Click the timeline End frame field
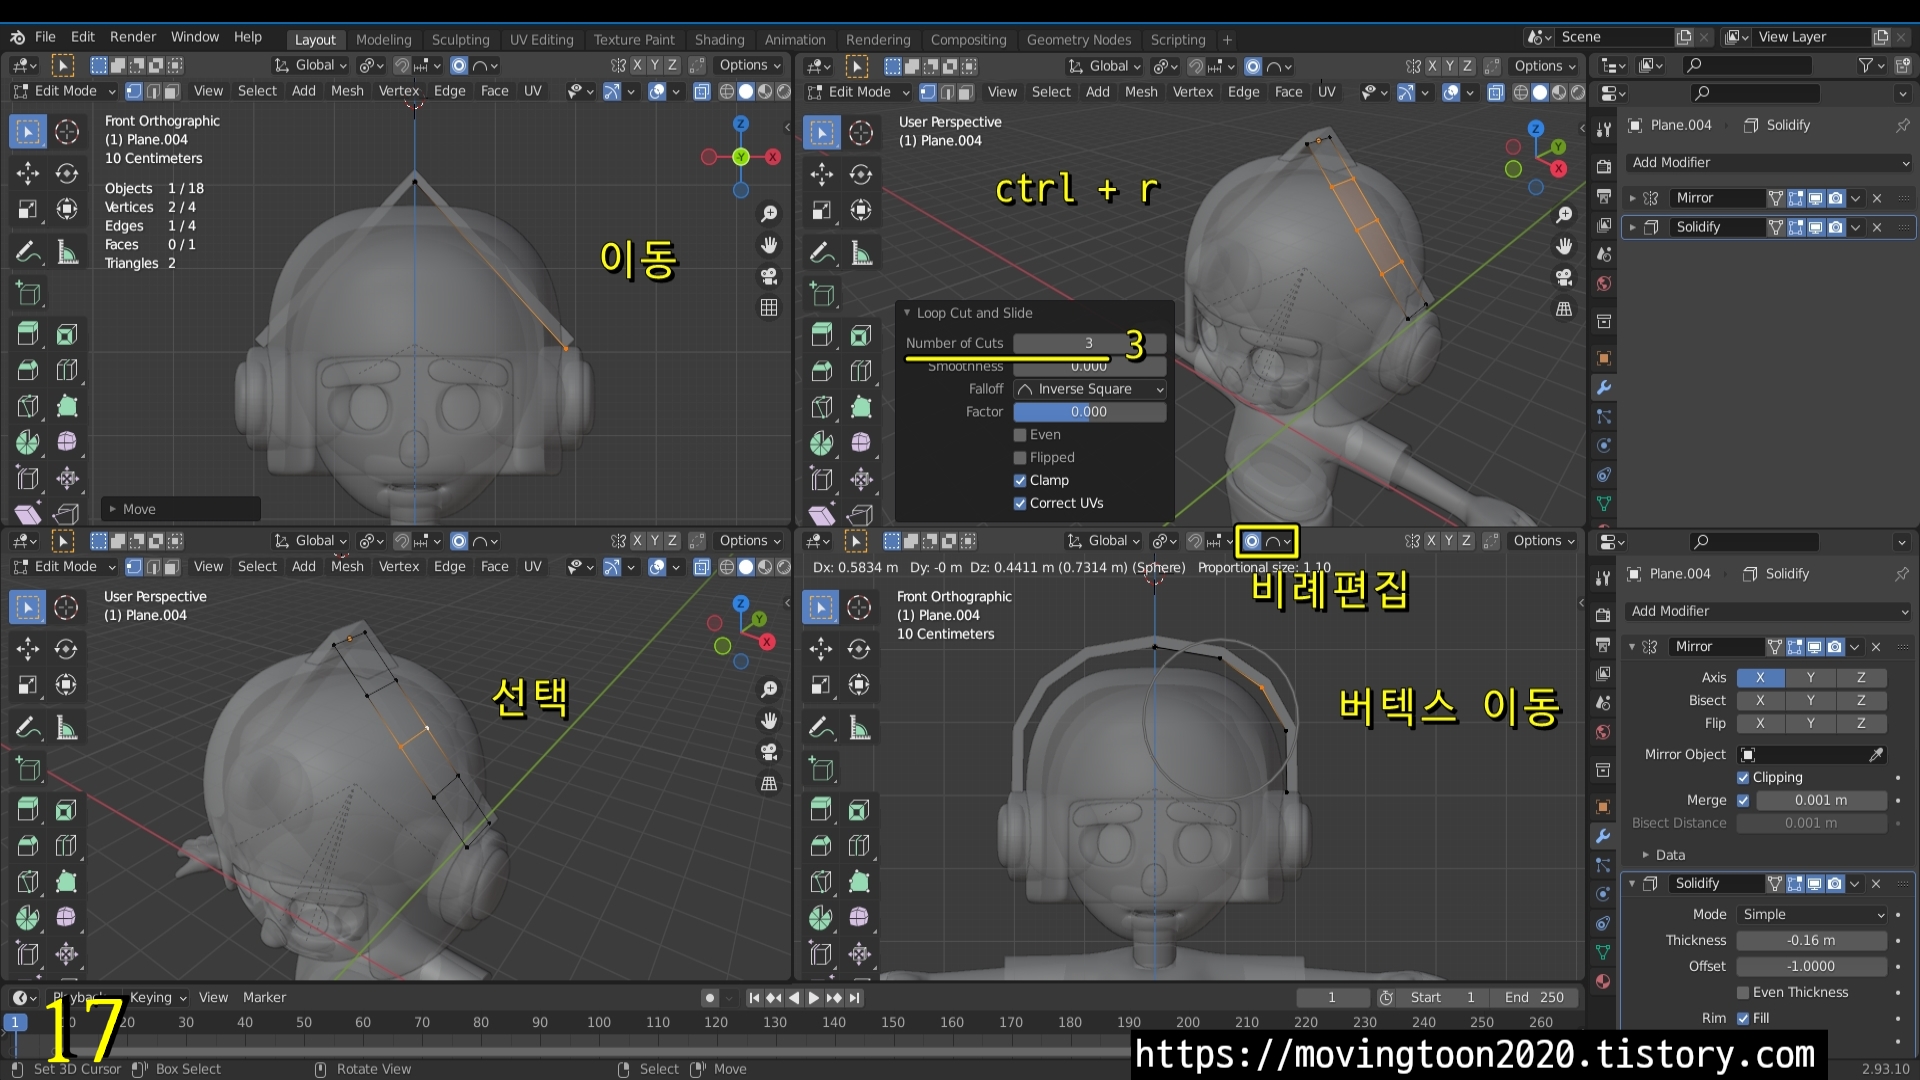 tap(1533, 998)
